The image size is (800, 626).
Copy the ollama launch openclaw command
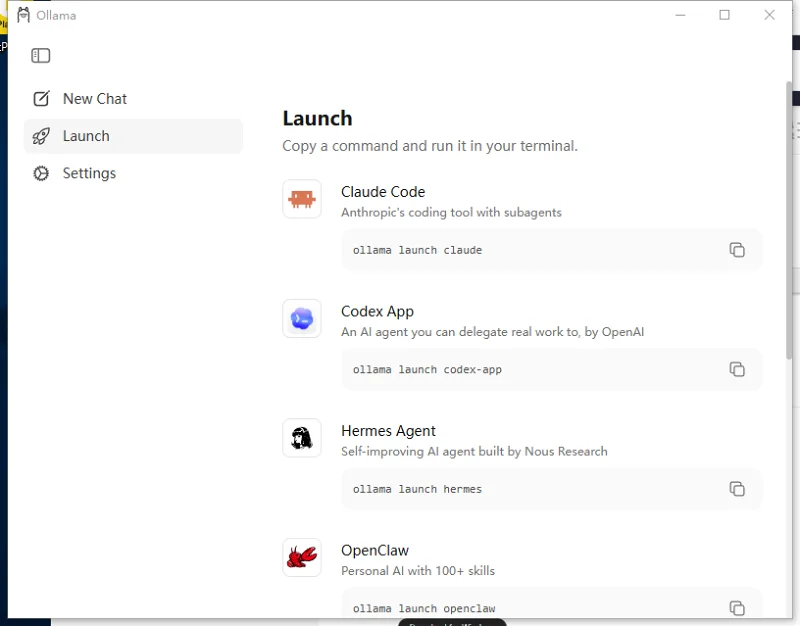coord(737,608)
